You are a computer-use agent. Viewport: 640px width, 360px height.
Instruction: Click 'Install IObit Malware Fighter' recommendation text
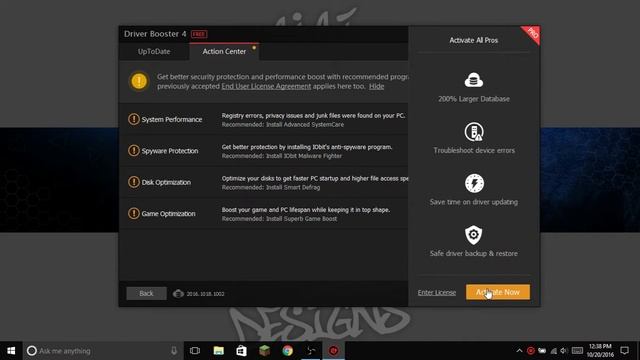[x=304, y=156]
